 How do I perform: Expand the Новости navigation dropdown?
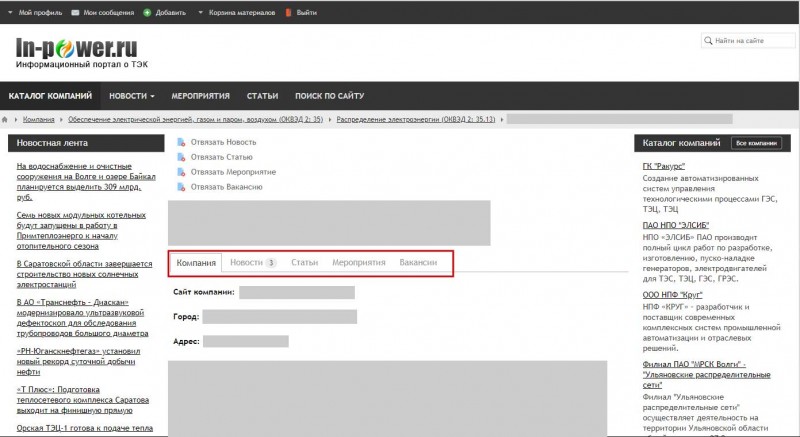(x=132, y=96)
